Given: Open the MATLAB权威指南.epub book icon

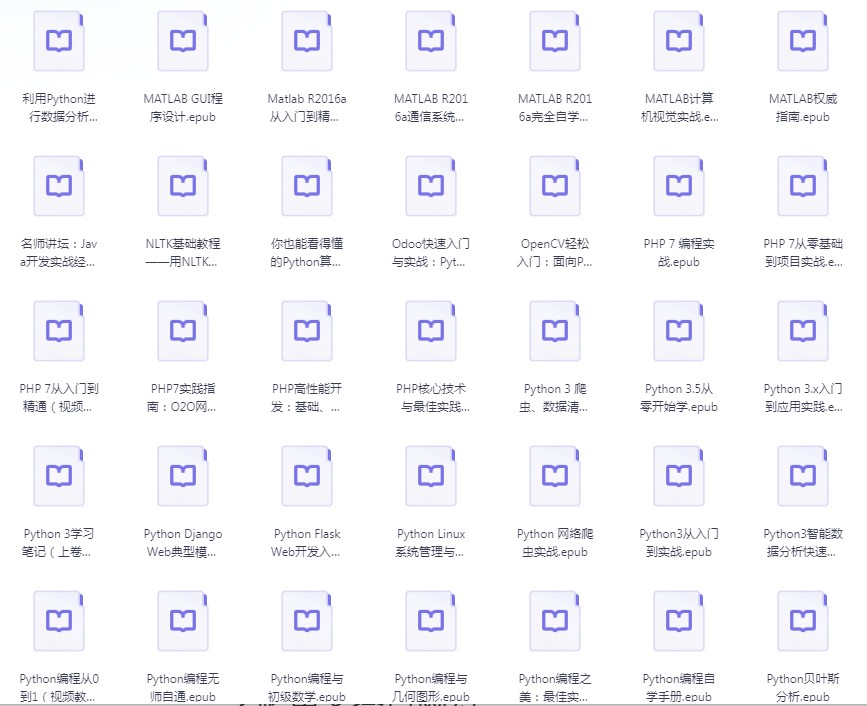Looking at the screenshot, I should pyautogui.click(x=803, y=41).
